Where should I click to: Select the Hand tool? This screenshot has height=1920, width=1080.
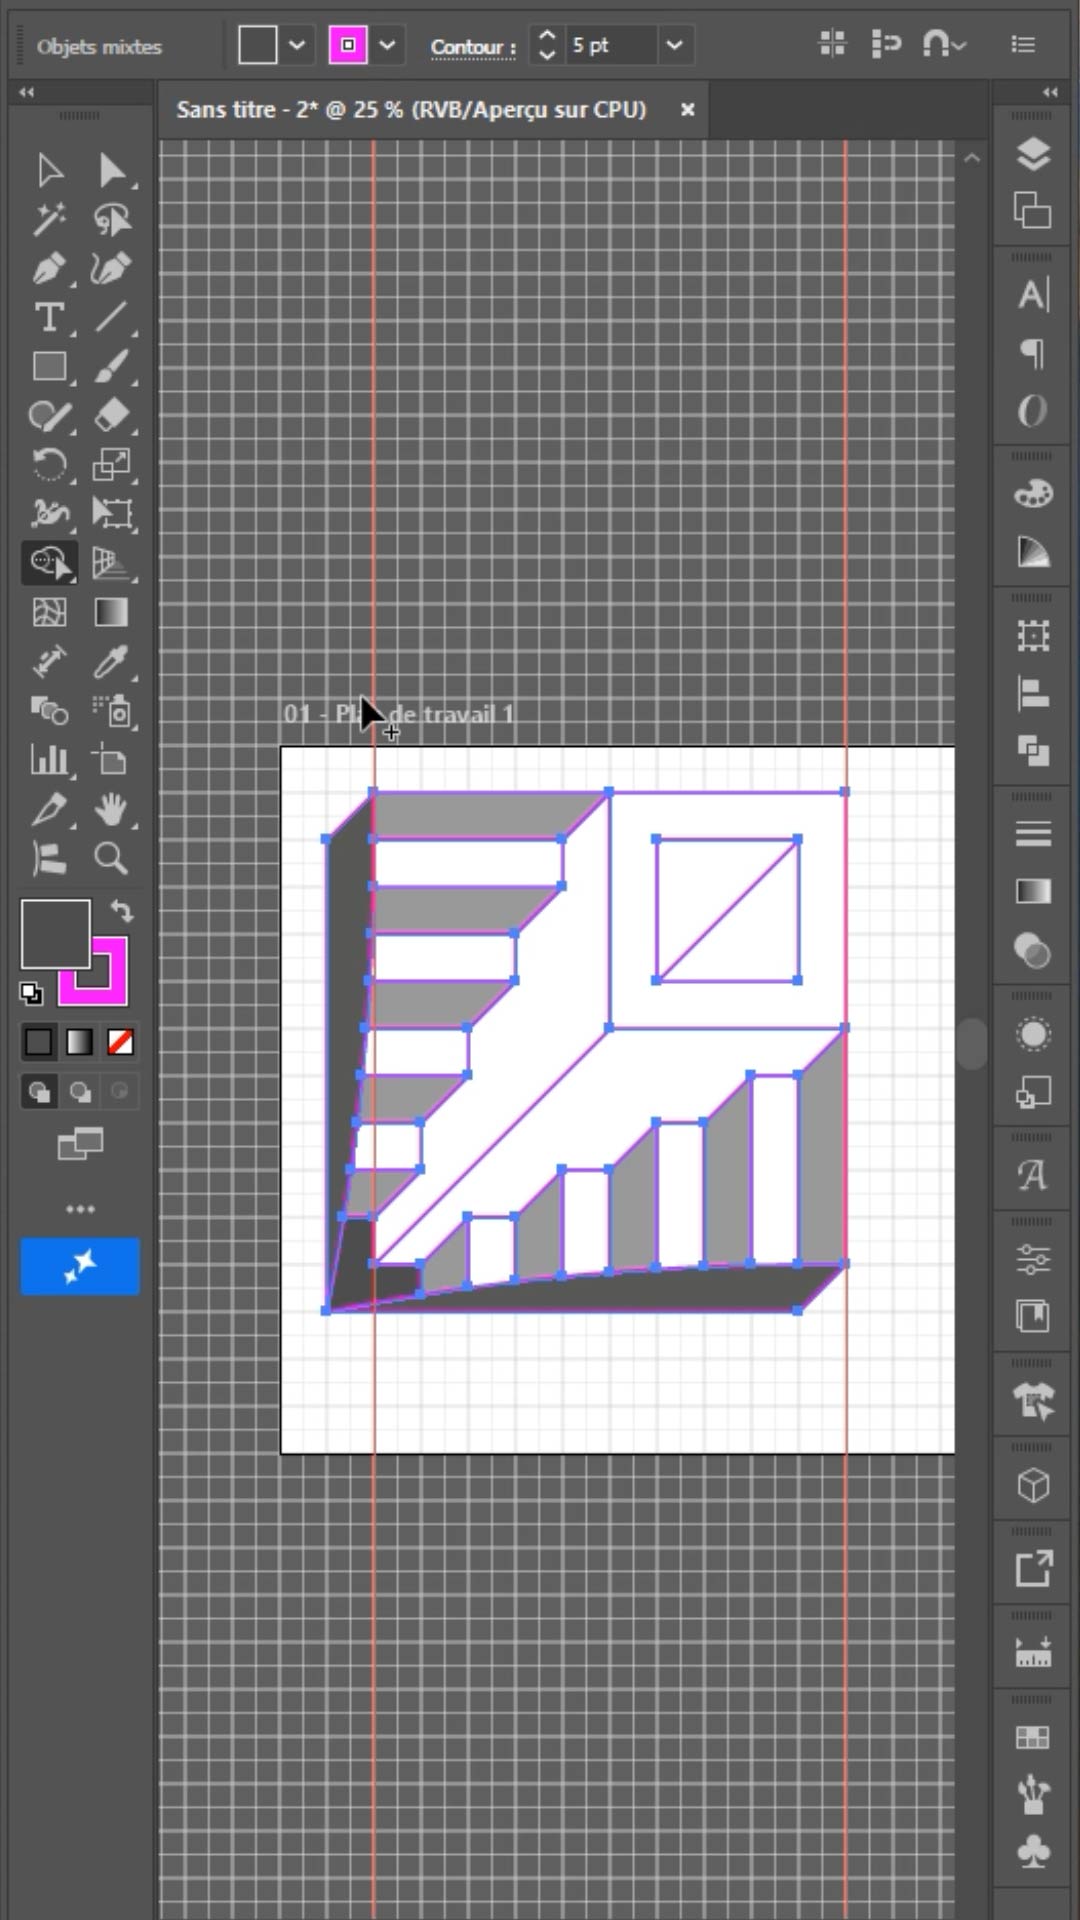click(x=111, y=809)
